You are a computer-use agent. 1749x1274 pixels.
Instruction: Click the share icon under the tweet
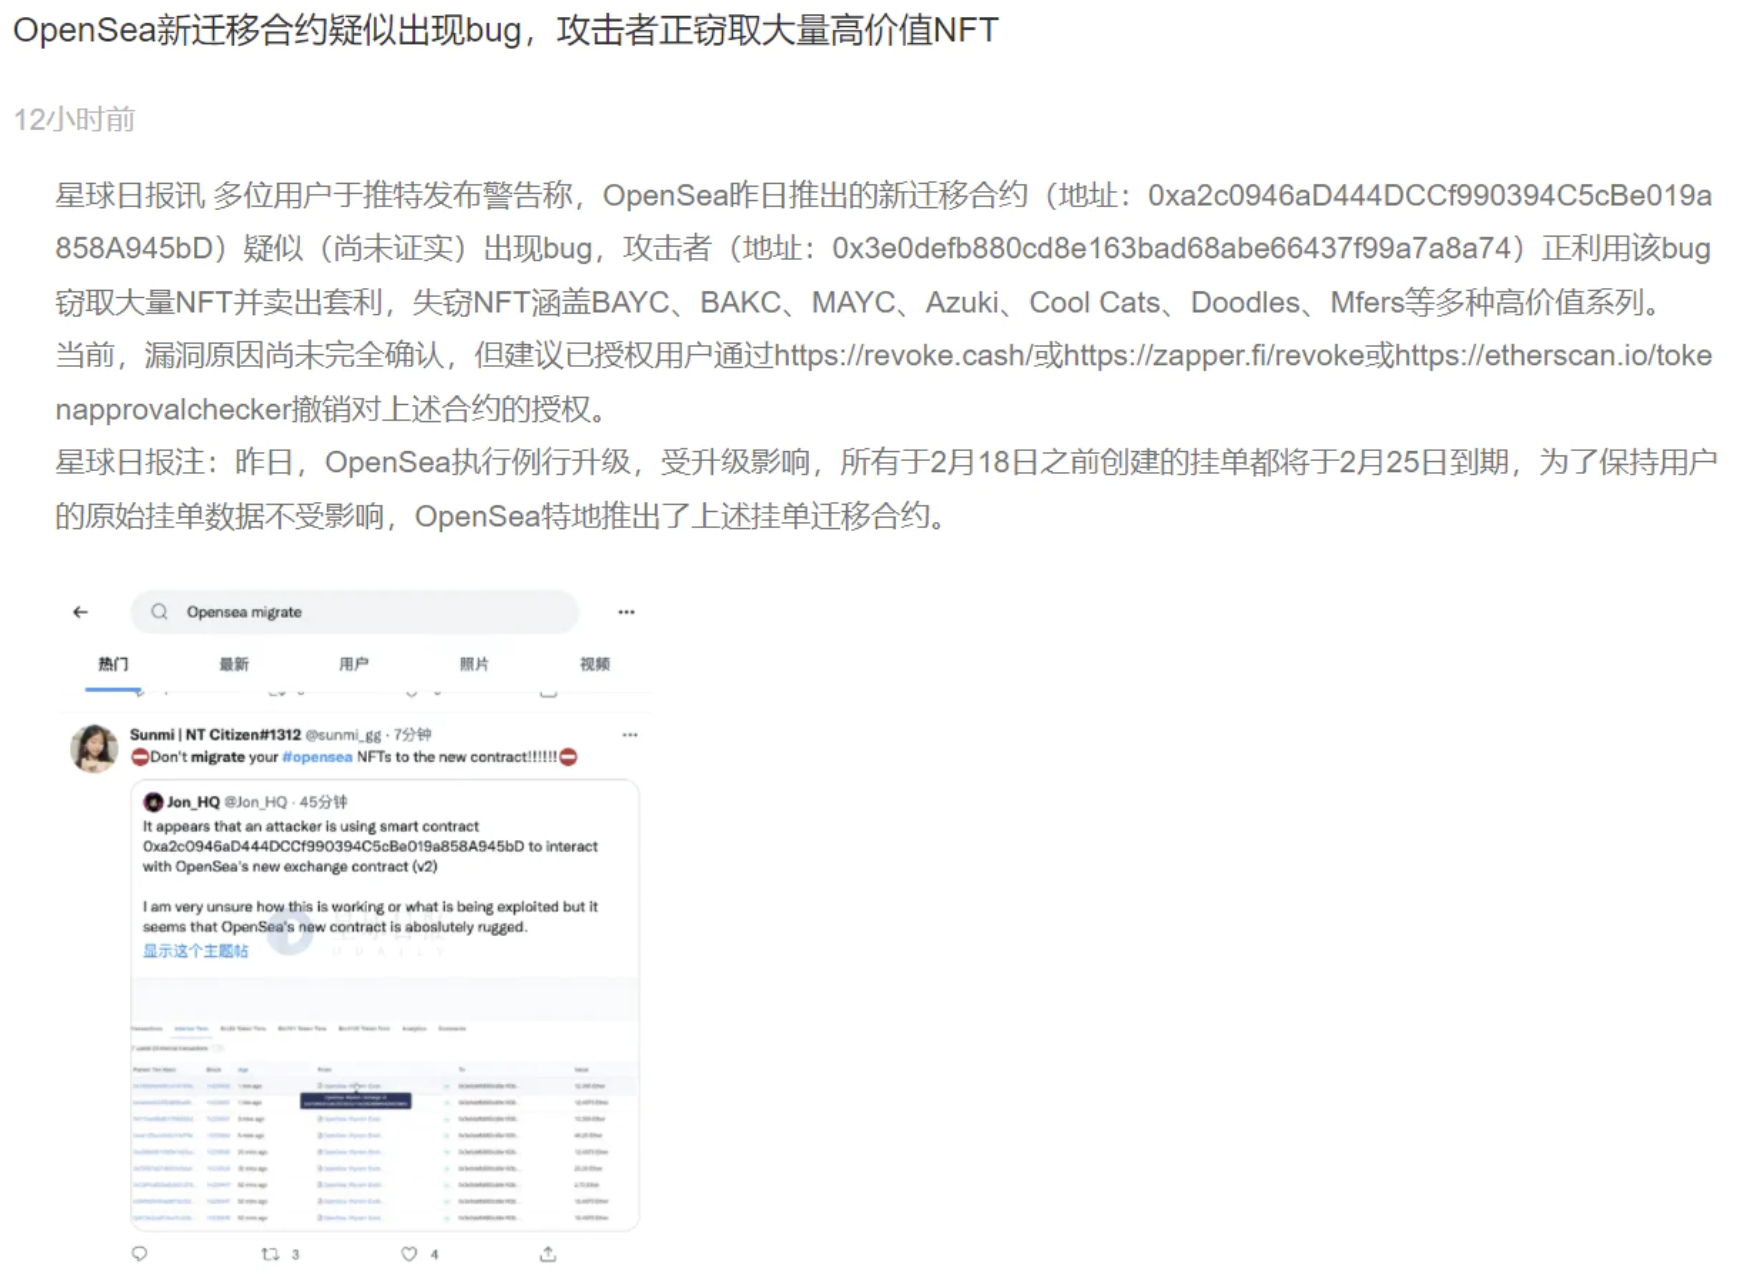[547, 1254]
